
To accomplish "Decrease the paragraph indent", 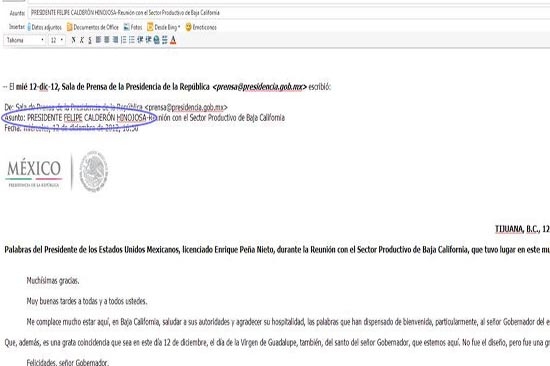I will click(x=140, y=40).
